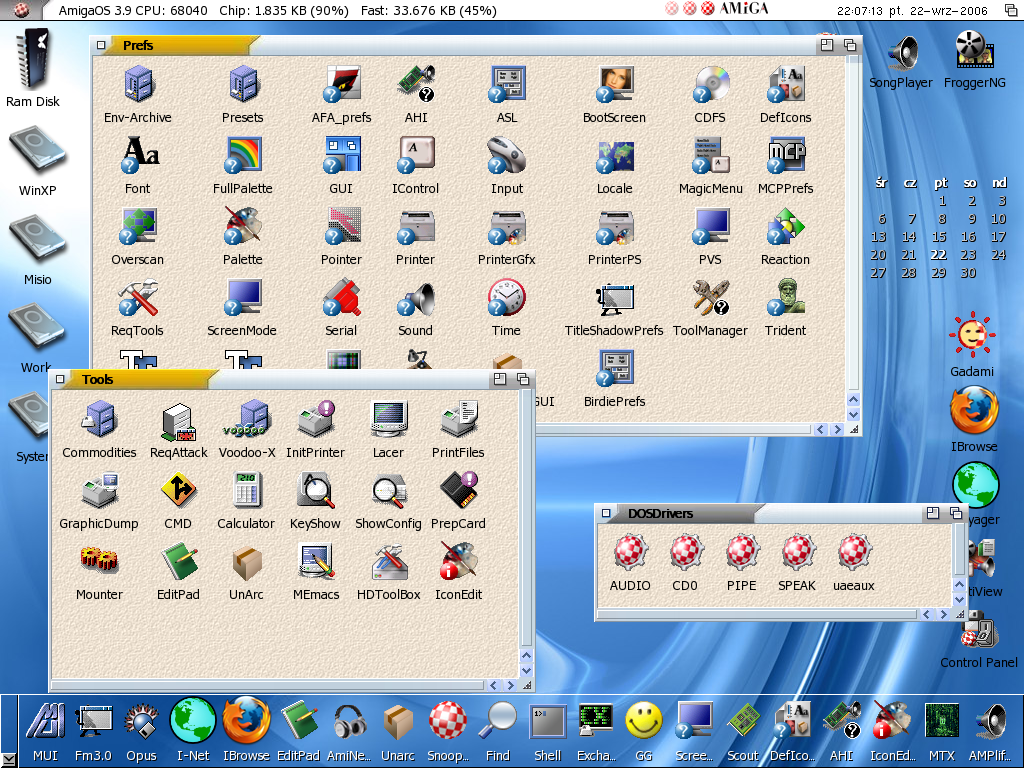This screenshot has width=1024, height=768.
Task: Open the Pointer prefs icon
Action: pyautogui.click(x=341, y=226)
